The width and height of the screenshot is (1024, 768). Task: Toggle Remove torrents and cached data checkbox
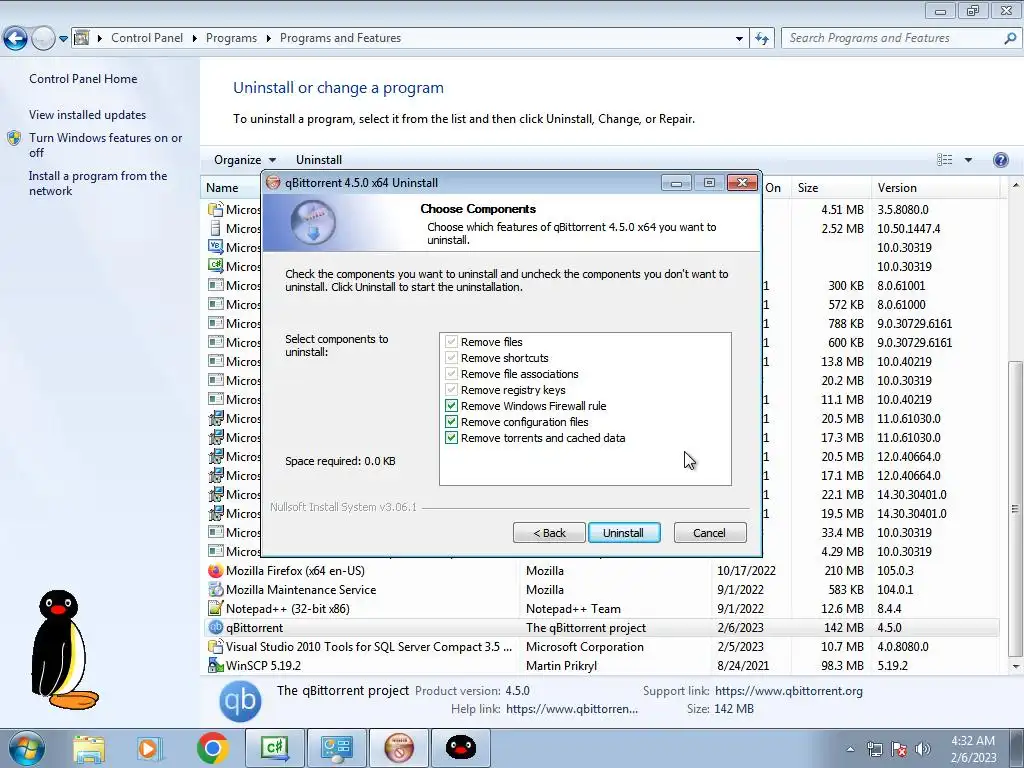tap(451, 438)
